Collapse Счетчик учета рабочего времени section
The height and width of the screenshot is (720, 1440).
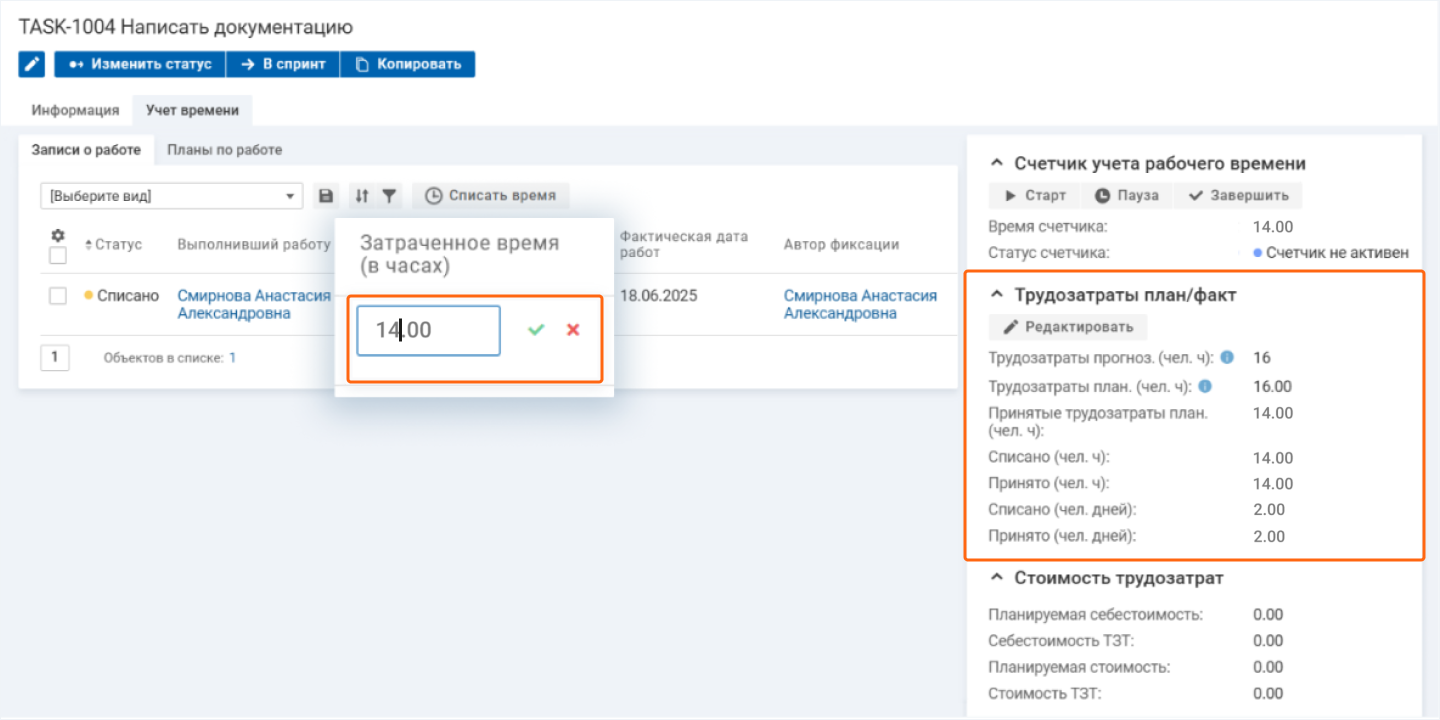pyautogui.click(x=996, y=164)
